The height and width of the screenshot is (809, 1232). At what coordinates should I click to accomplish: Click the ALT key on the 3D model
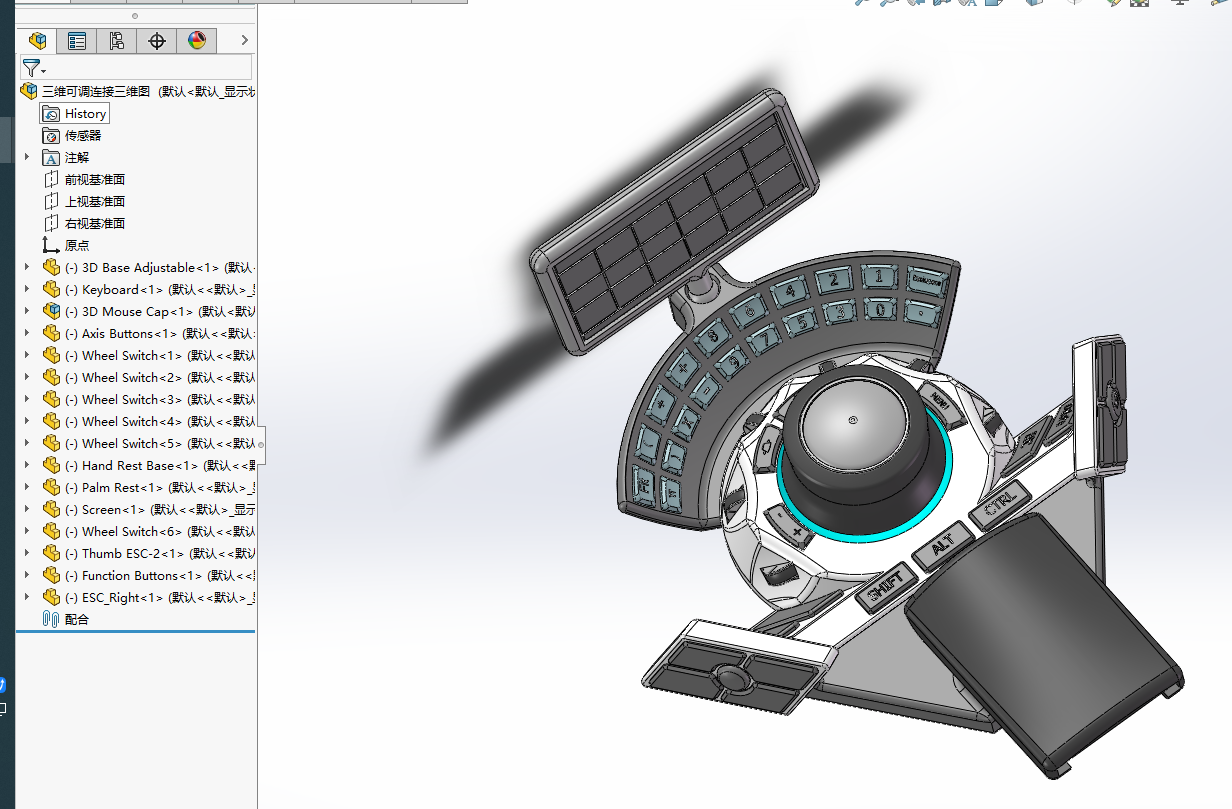pos(942,547)
